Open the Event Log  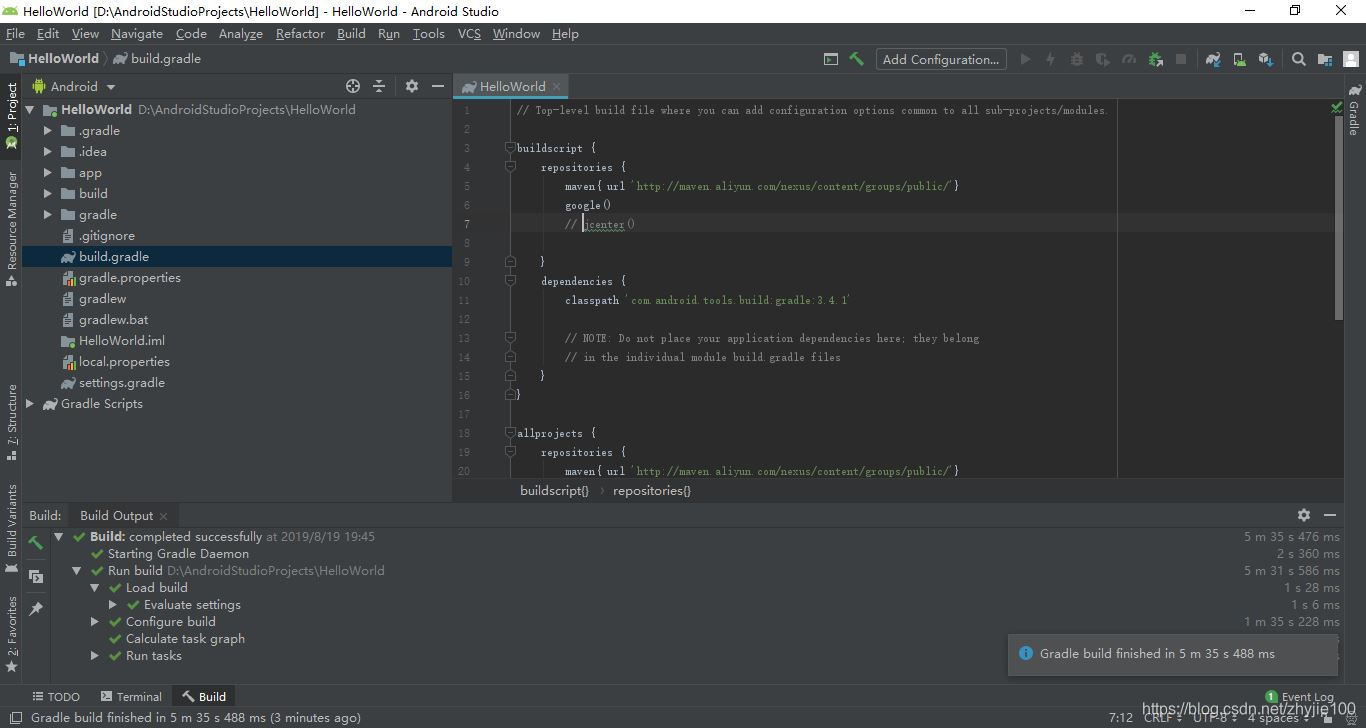tap(1300, 697)
